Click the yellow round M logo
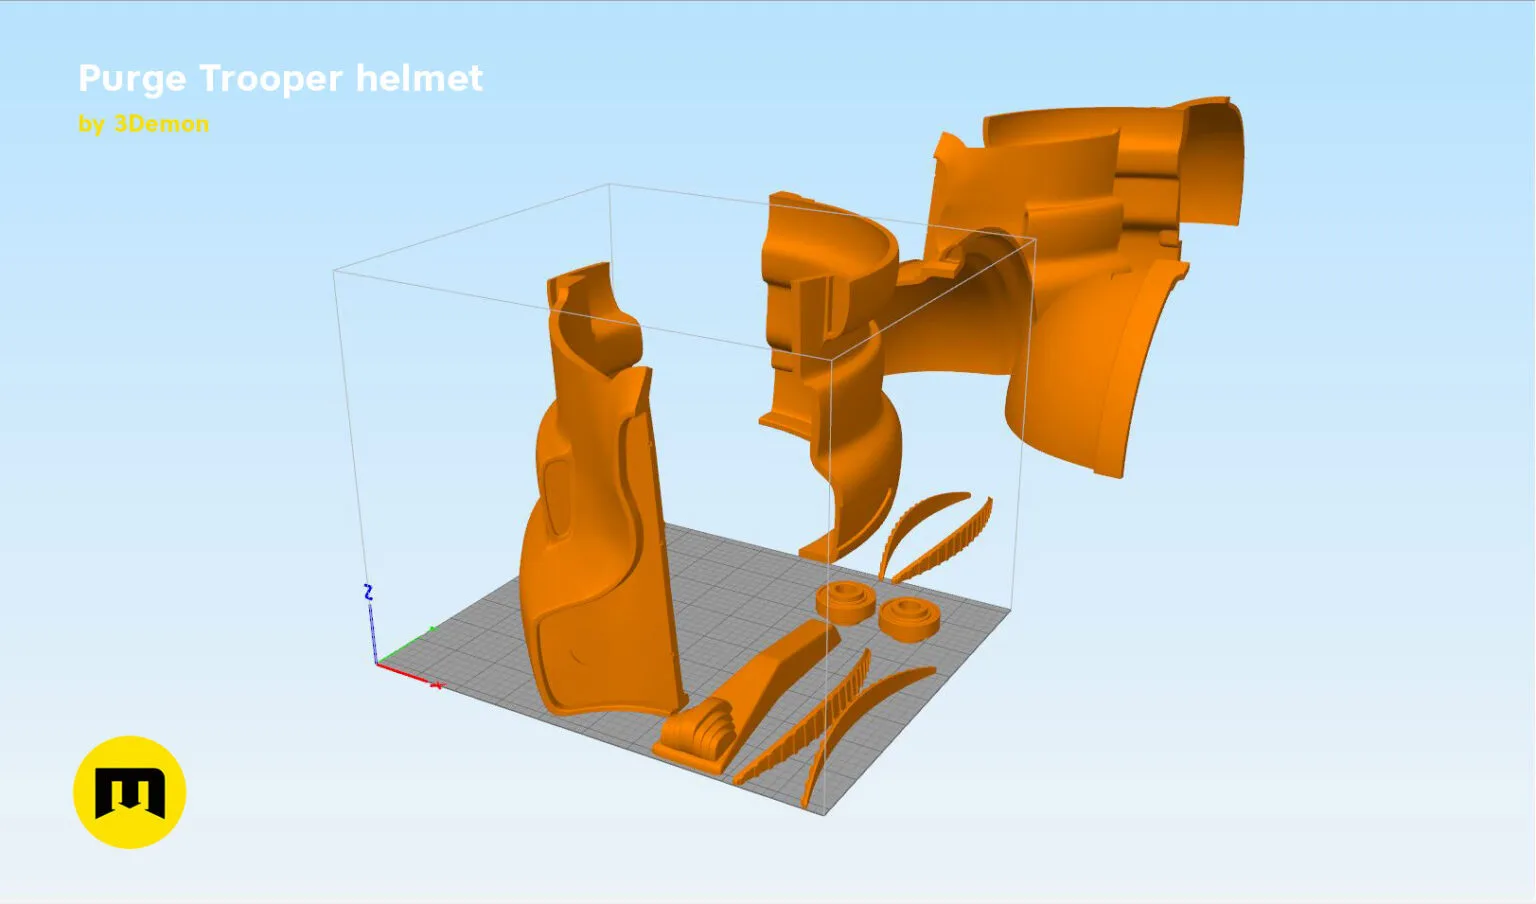 [130, 792]
